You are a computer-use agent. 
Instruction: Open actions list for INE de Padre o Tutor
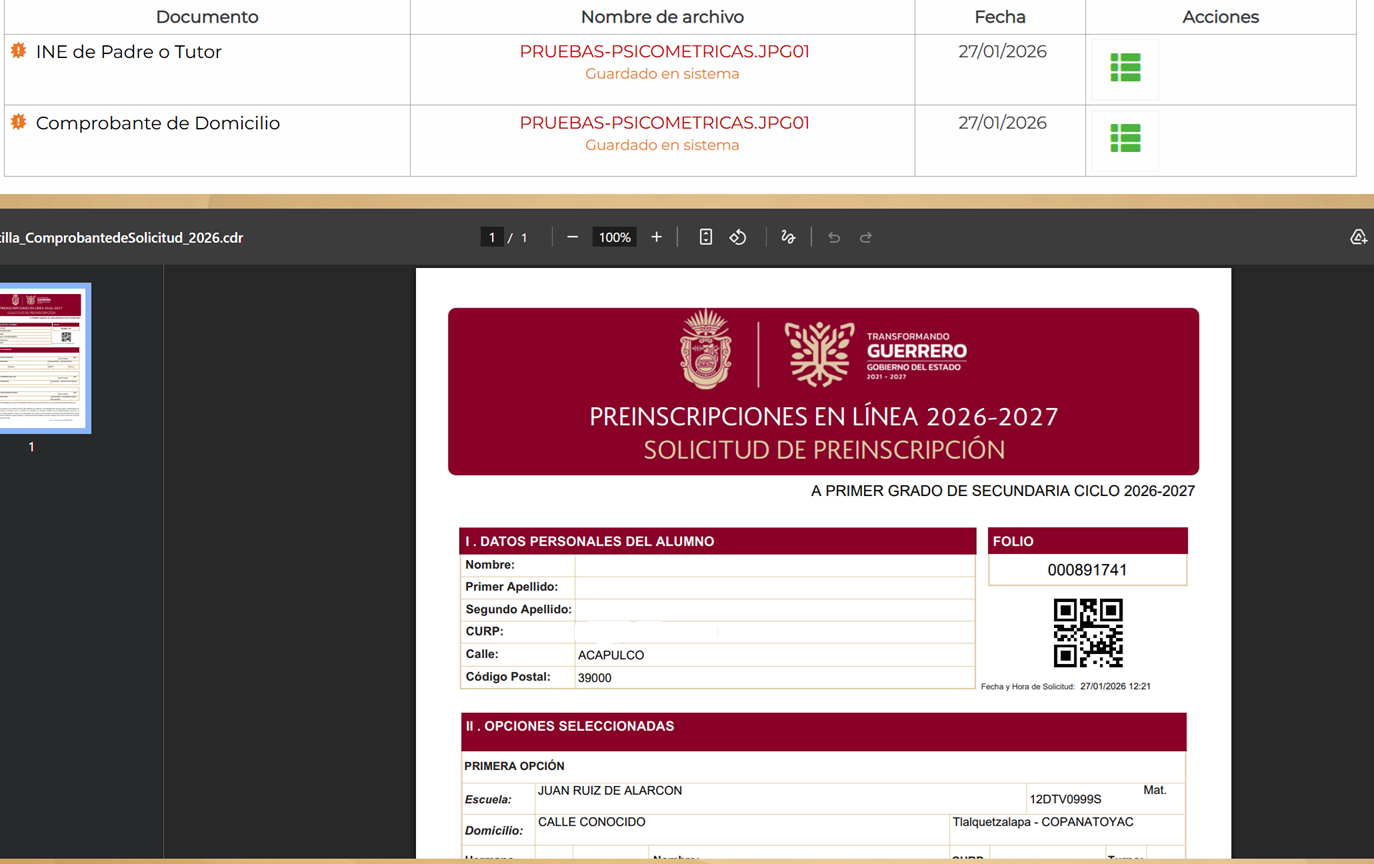pyautogui.click(x=1125, y=68)
